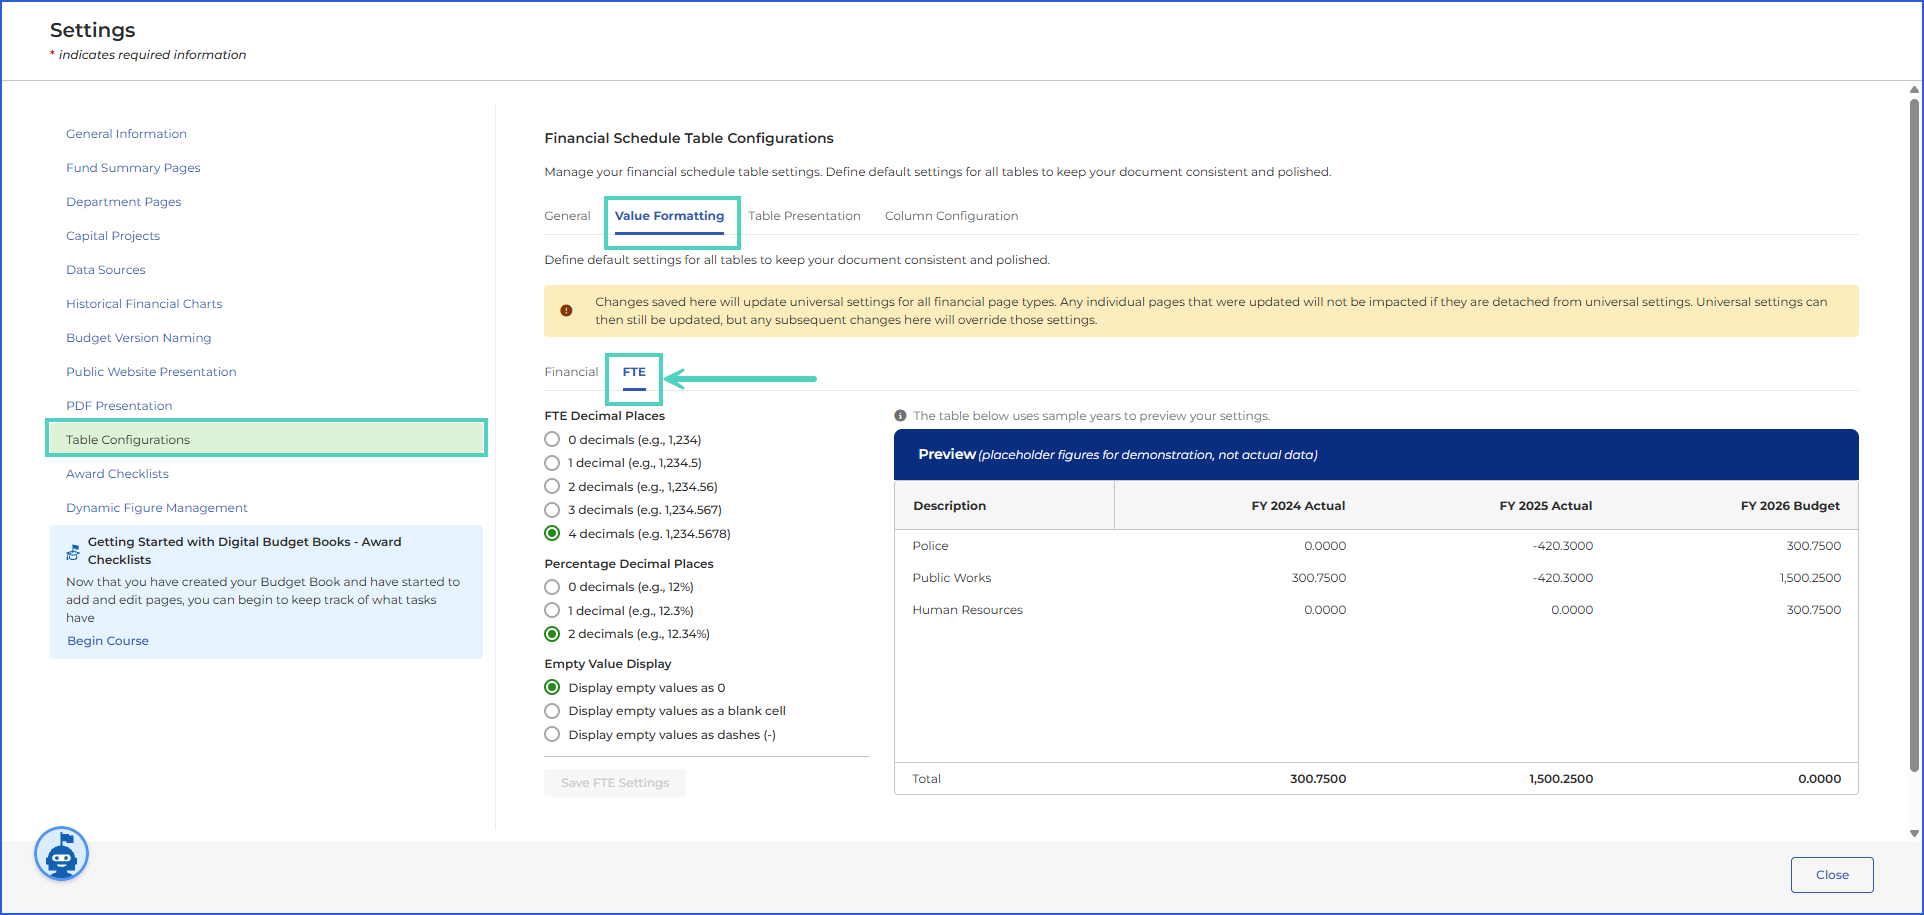Click the FY 2026 Budget column header
The width and height of the screenshot is (1924, 915).
pos(1790,506)
